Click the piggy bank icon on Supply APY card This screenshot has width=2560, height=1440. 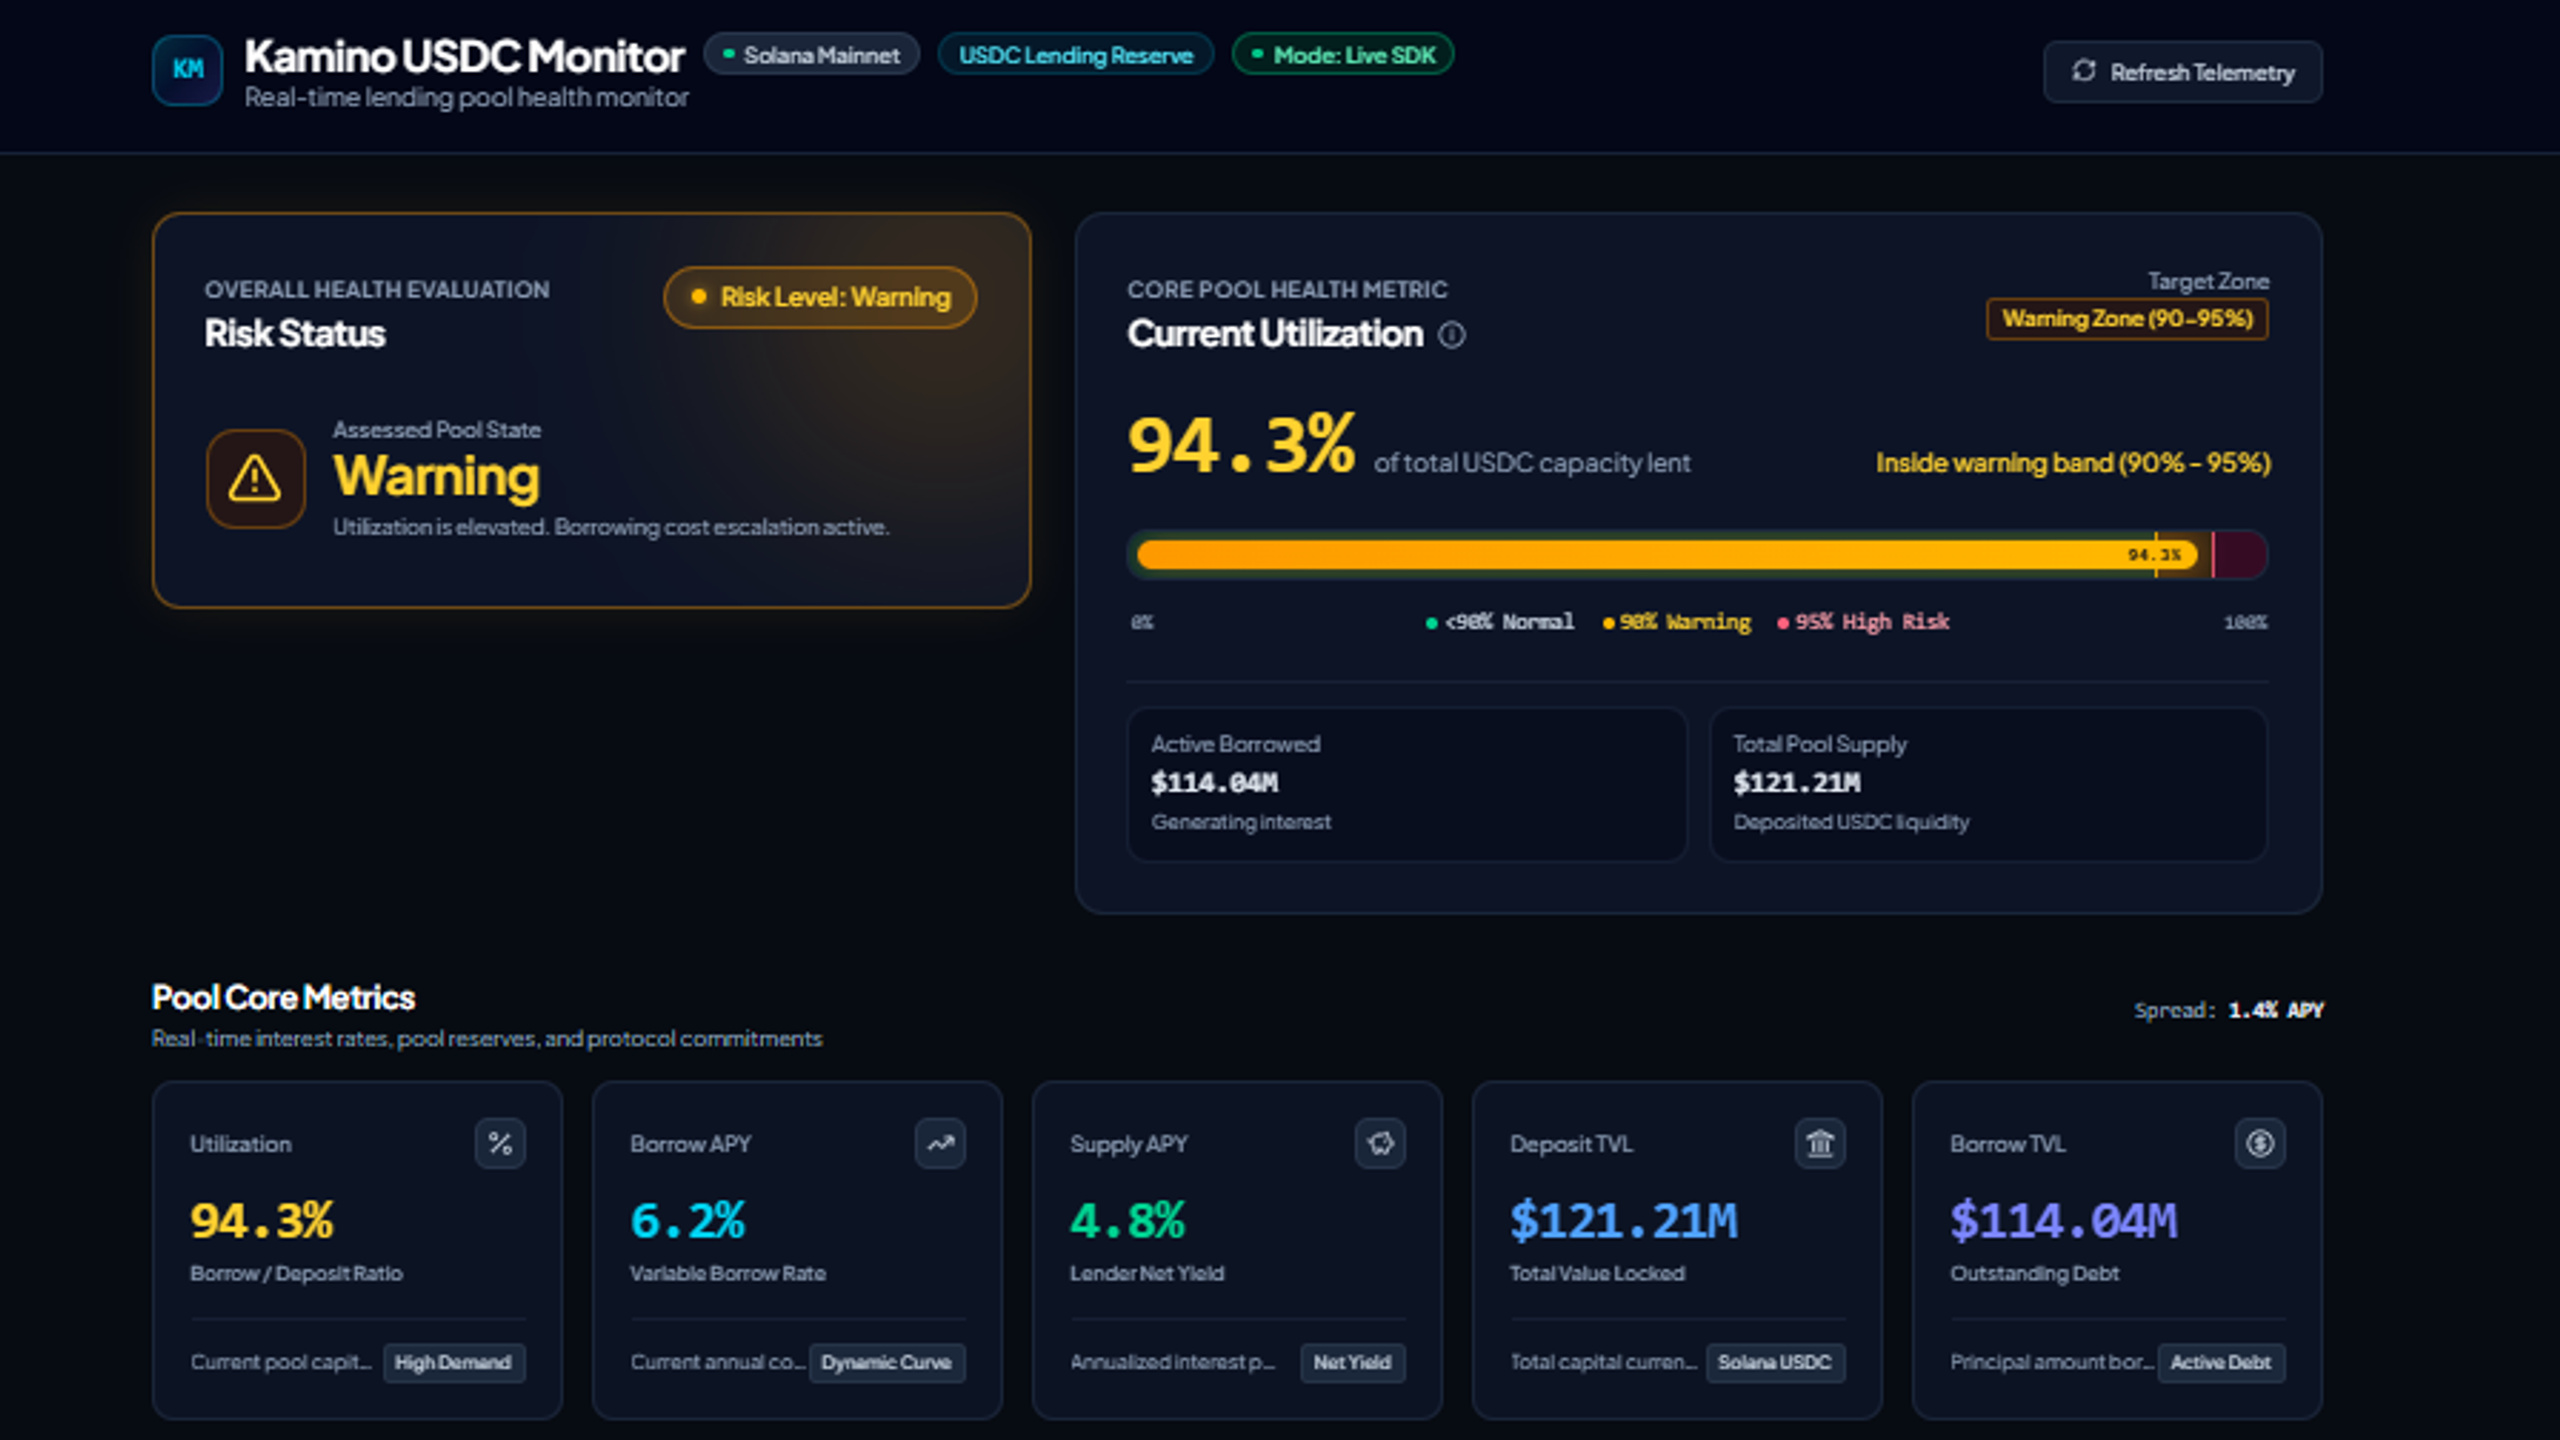pos(1380,1143)
